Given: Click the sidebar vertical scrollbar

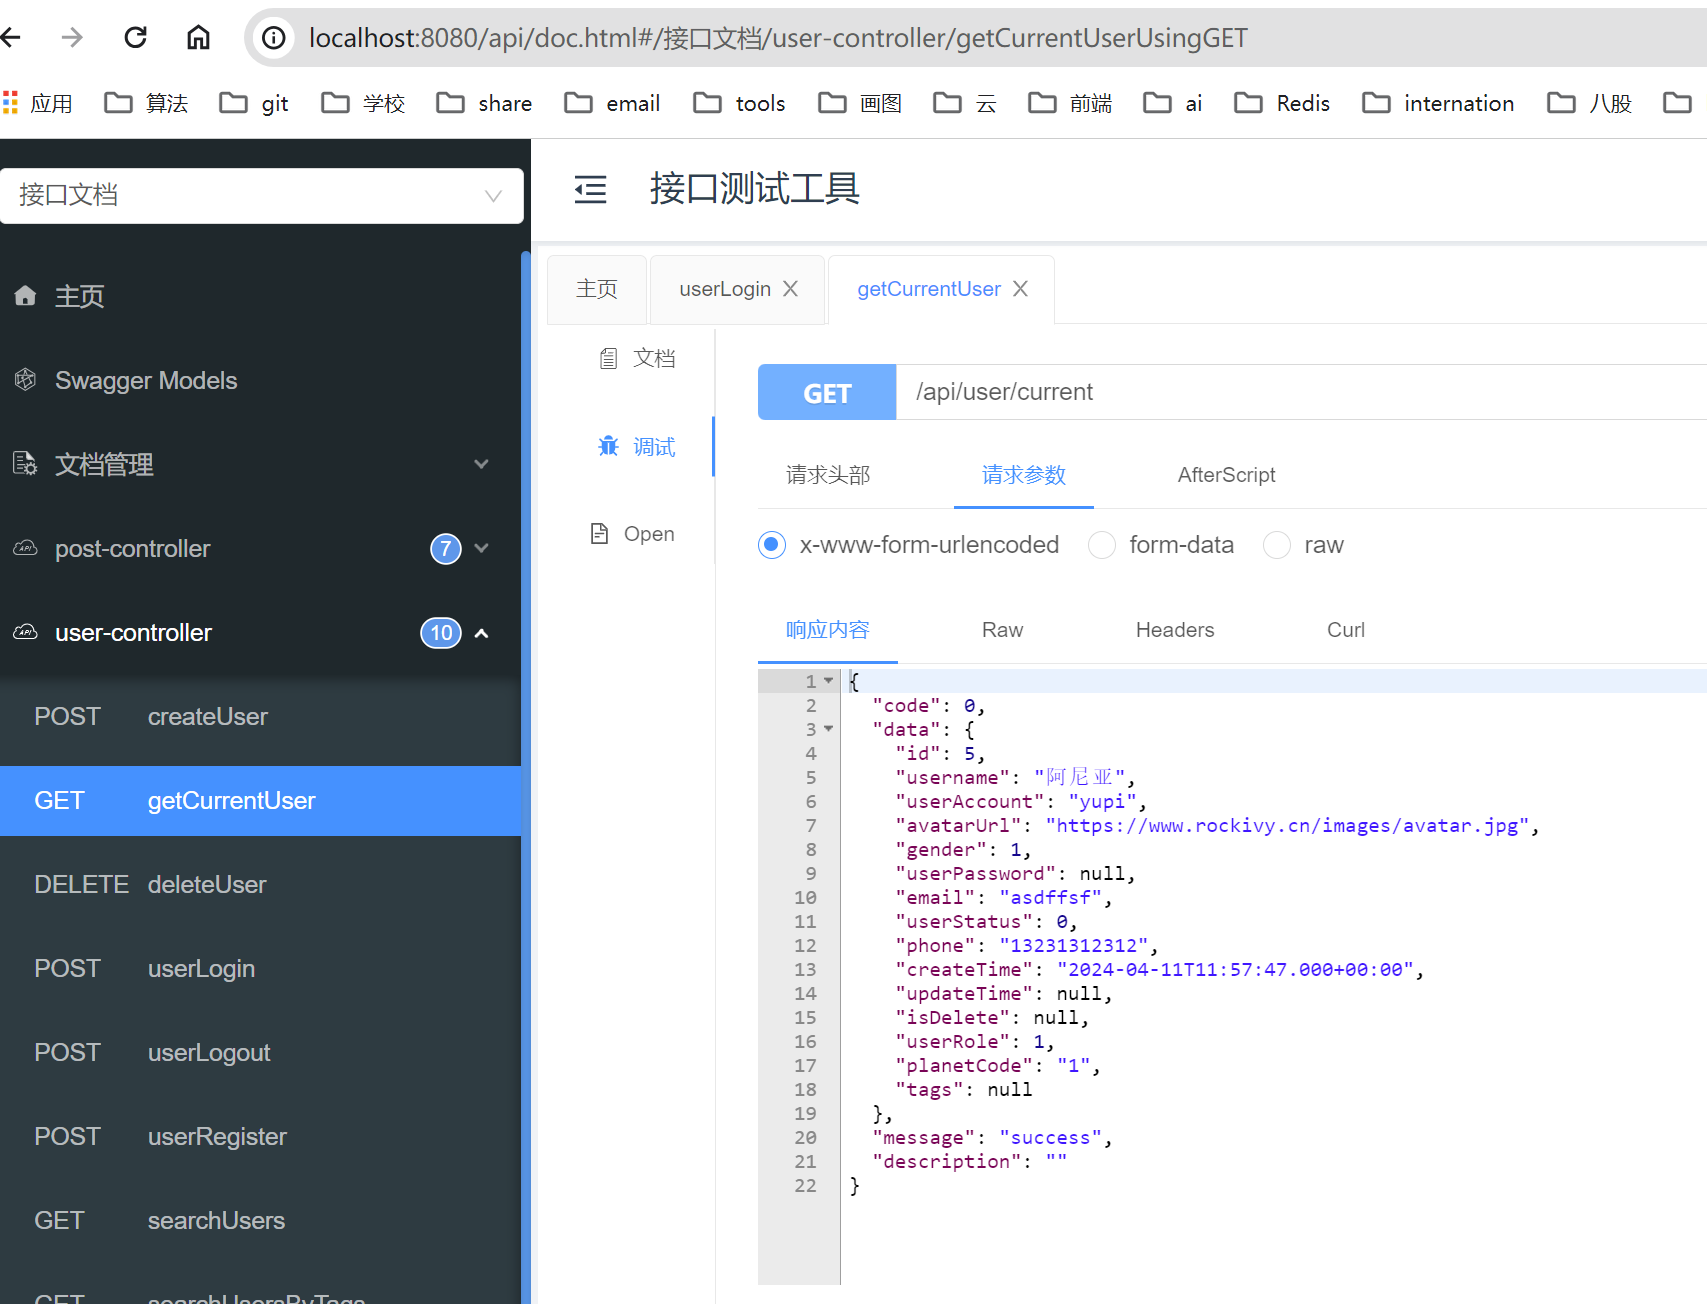Looking at the screenshot, I should (526, 777).
